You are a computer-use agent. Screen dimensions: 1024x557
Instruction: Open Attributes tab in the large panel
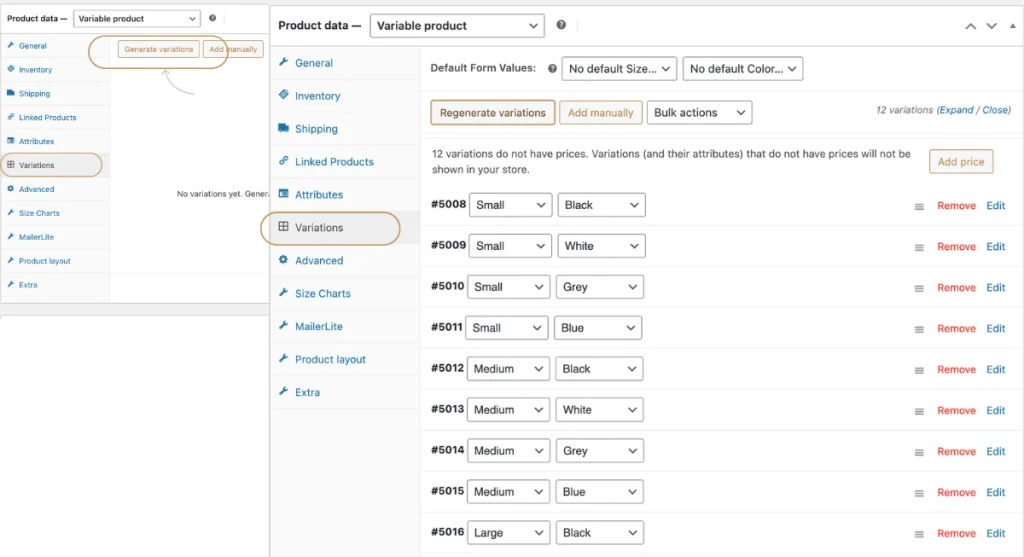point(319,195)
